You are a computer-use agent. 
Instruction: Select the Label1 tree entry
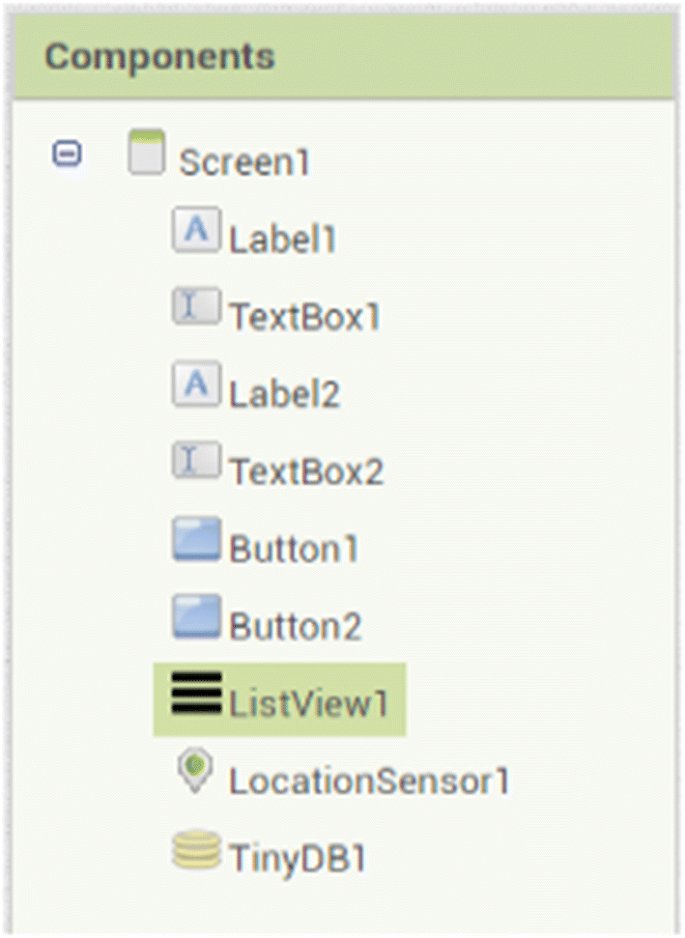283,240
